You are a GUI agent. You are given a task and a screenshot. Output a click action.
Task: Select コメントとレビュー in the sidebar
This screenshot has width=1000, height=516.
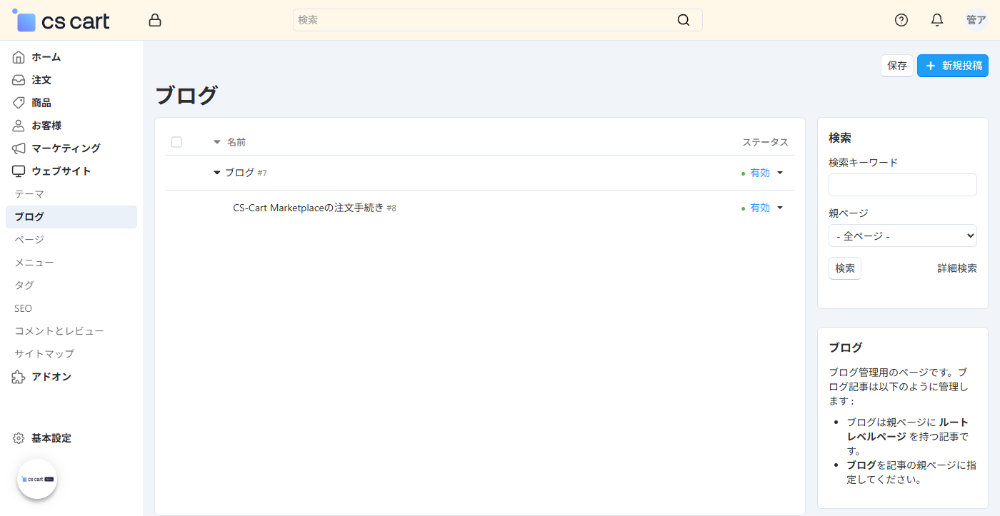tap(59, 331)
